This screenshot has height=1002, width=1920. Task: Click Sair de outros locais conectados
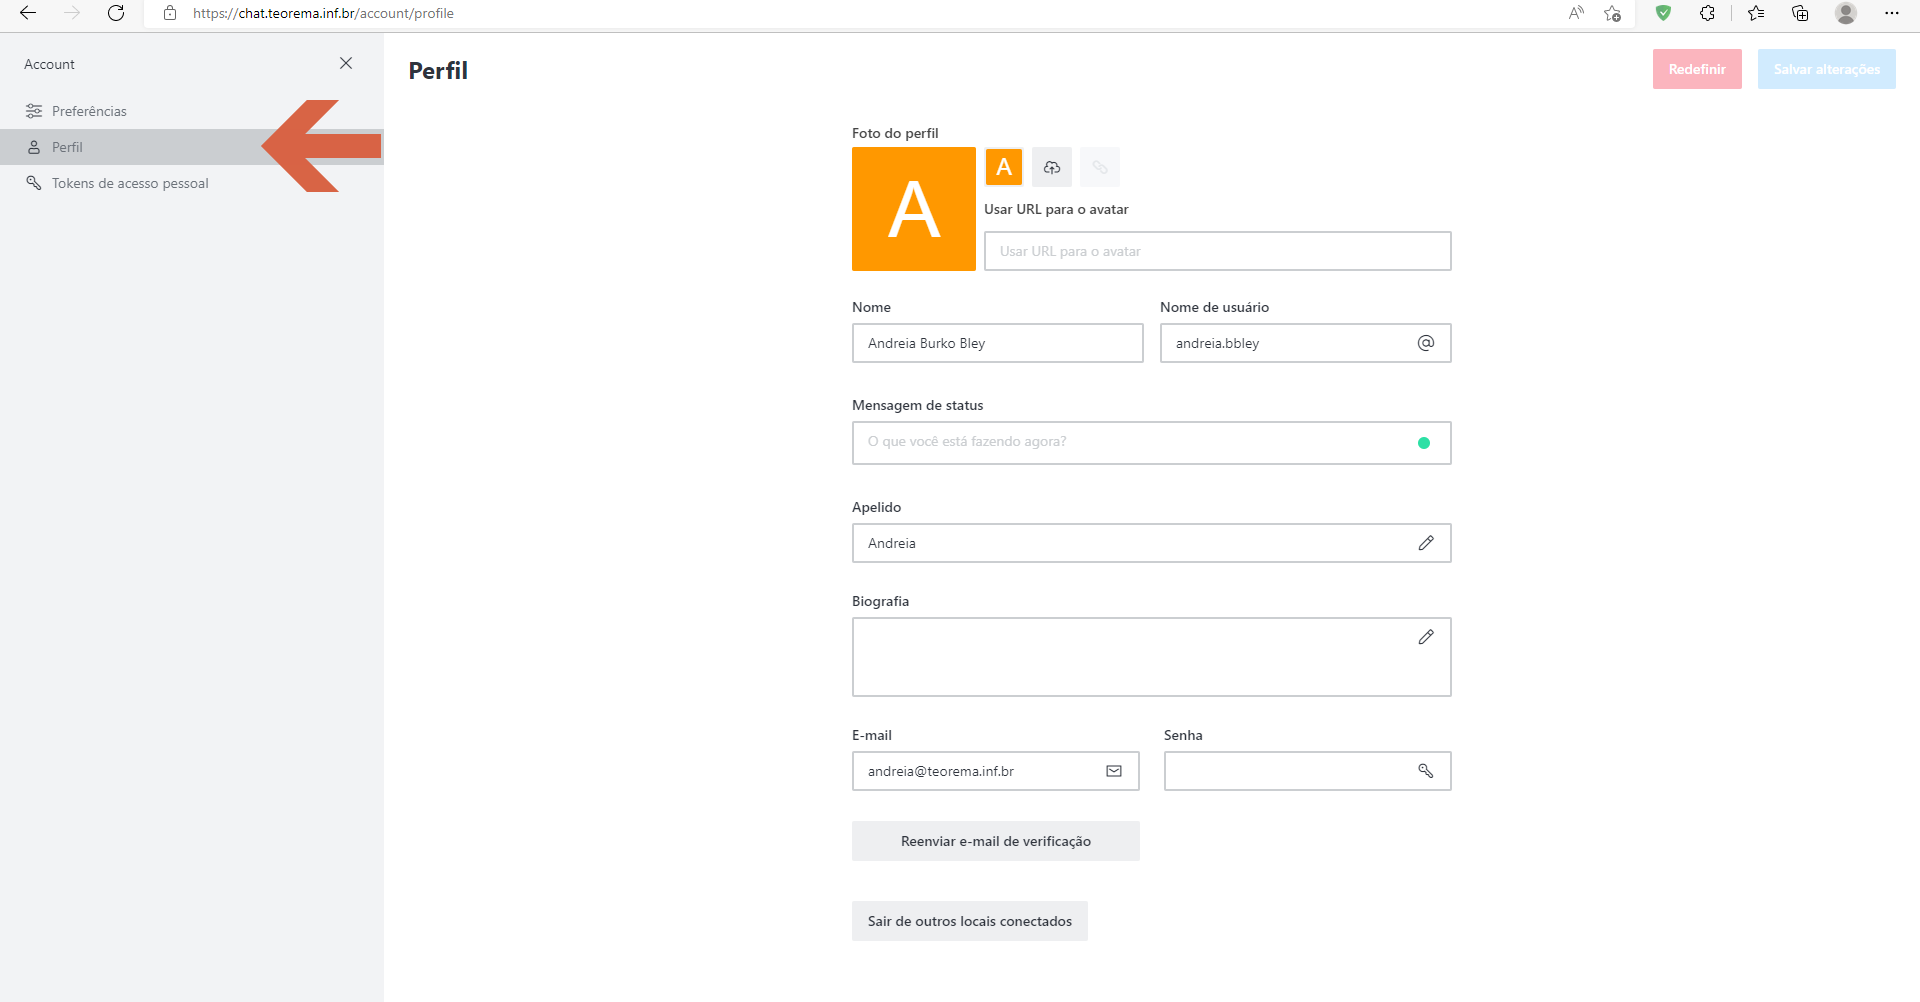969,921
